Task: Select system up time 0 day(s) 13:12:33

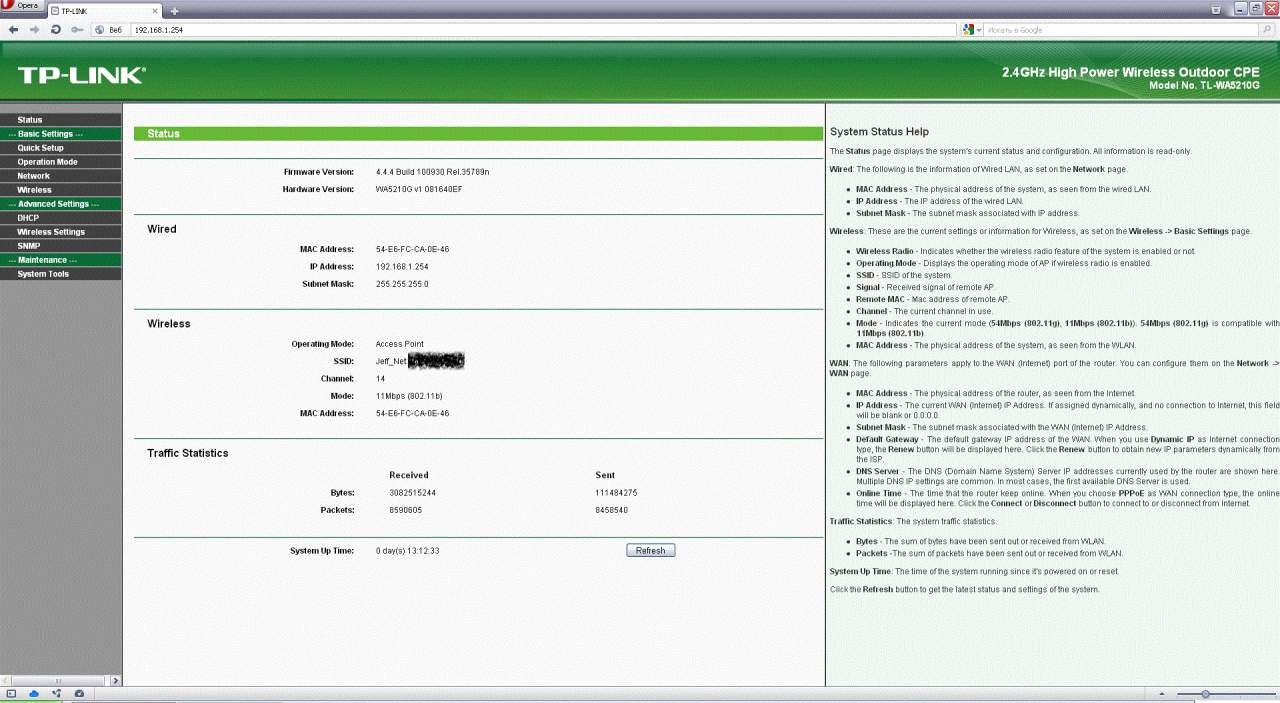Action: coord(407,551)
